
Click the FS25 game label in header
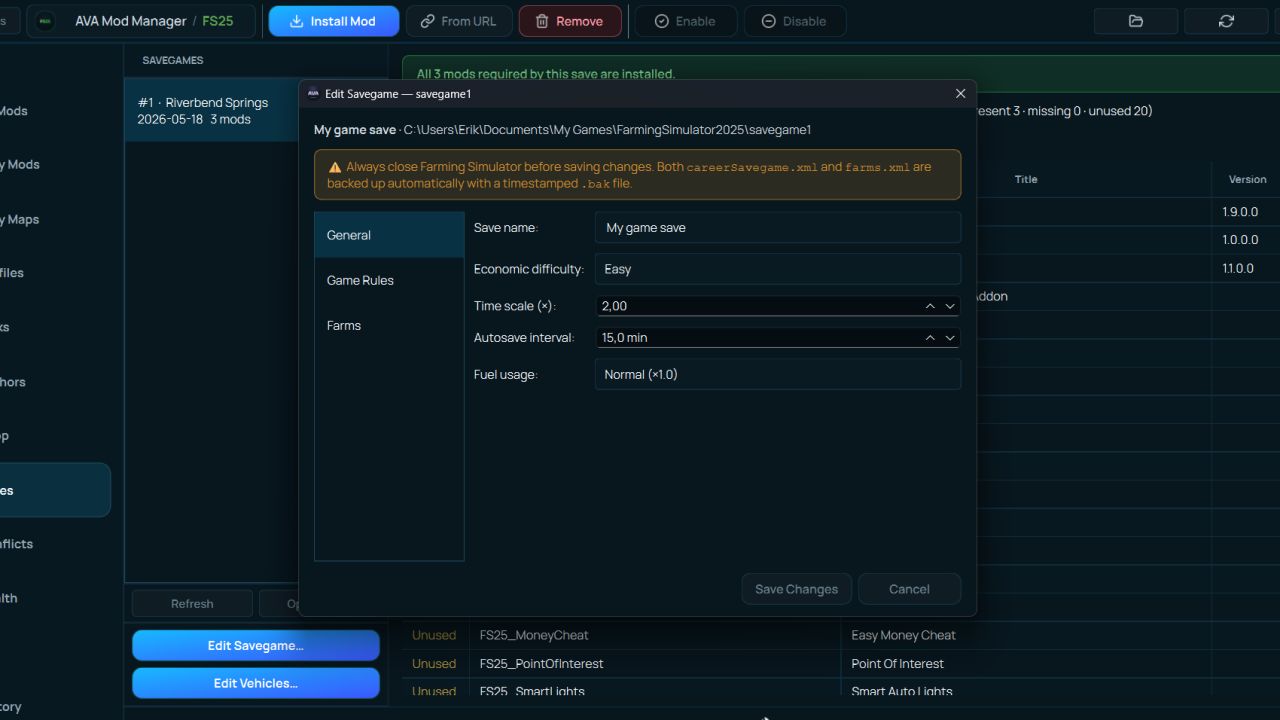point(218,21)
